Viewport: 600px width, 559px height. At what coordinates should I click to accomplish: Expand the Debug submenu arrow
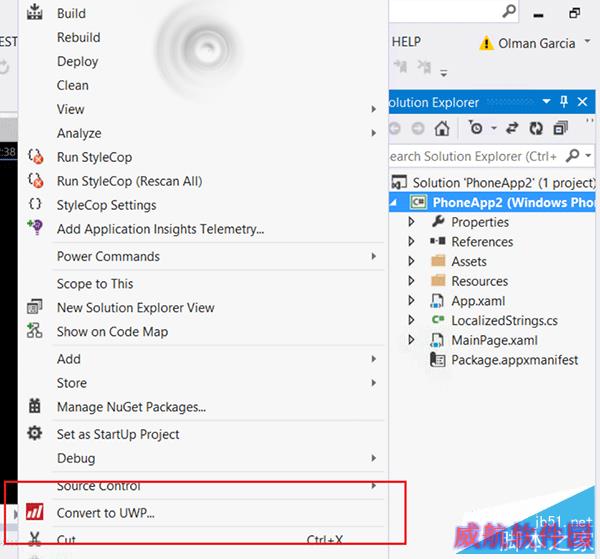(x=373, y=458)
